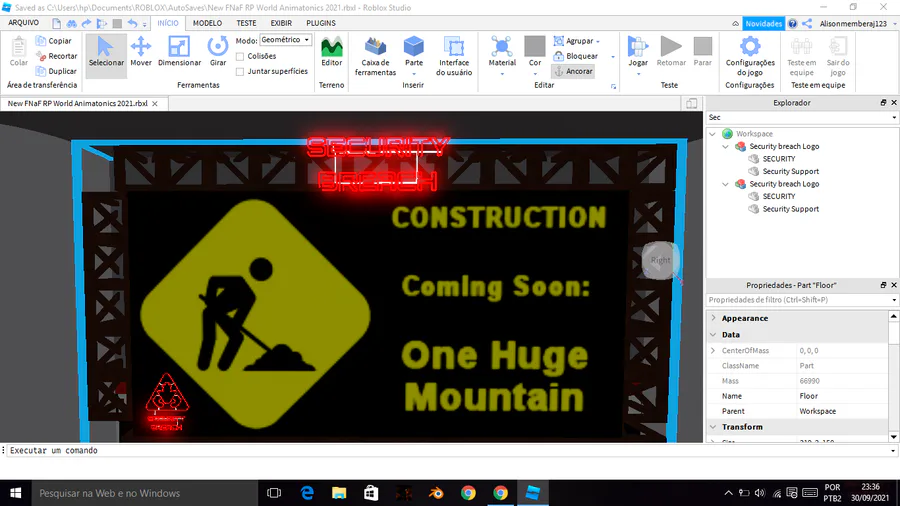This screenshot has height=506, width=900.
Task: Click the Retomar button
Action: click(x=671, y=52)
